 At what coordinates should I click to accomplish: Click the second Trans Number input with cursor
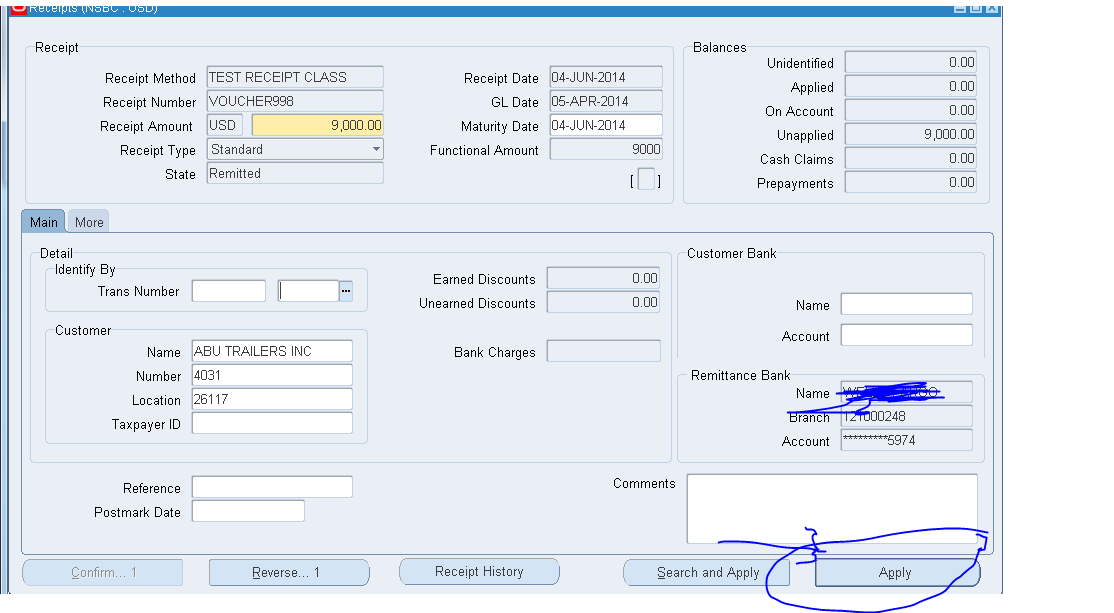[308, 291]
